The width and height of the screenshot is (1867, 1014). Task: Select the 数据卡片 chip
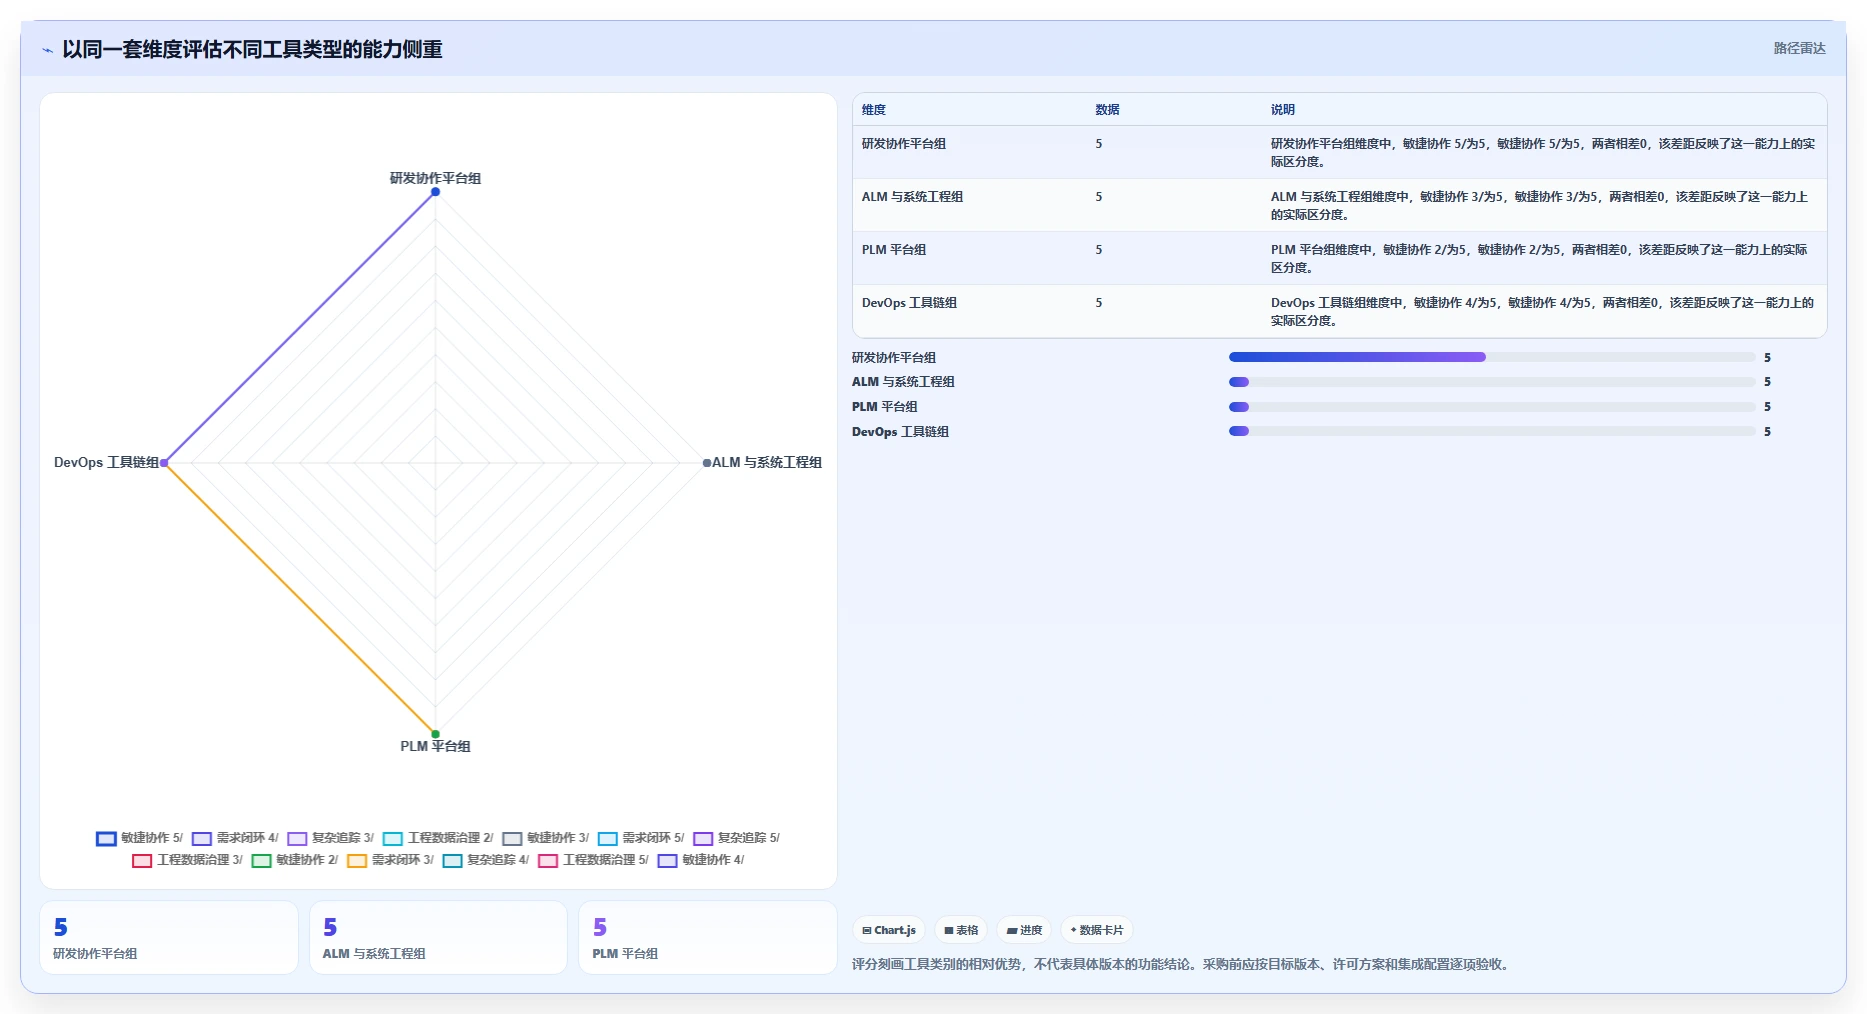coord(1096,930)
